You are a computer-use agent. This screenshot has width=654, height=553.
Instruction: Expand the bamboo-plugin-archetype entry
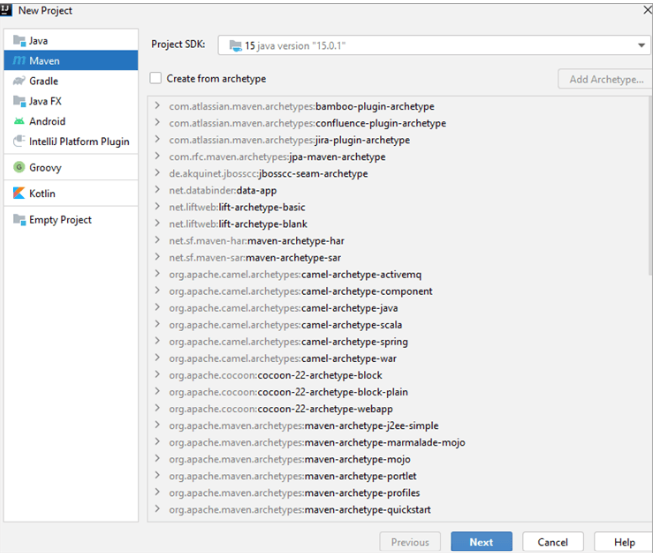pyautogui.click(x=158, y=106)
